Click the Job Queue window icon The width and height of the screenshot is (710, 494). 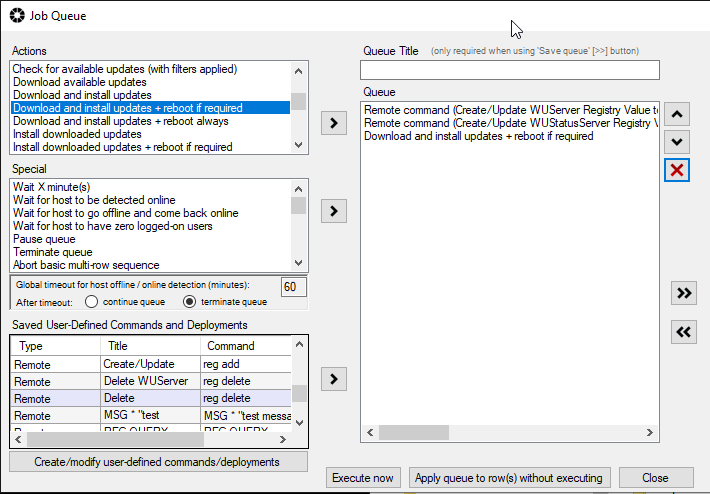(17, 15)
